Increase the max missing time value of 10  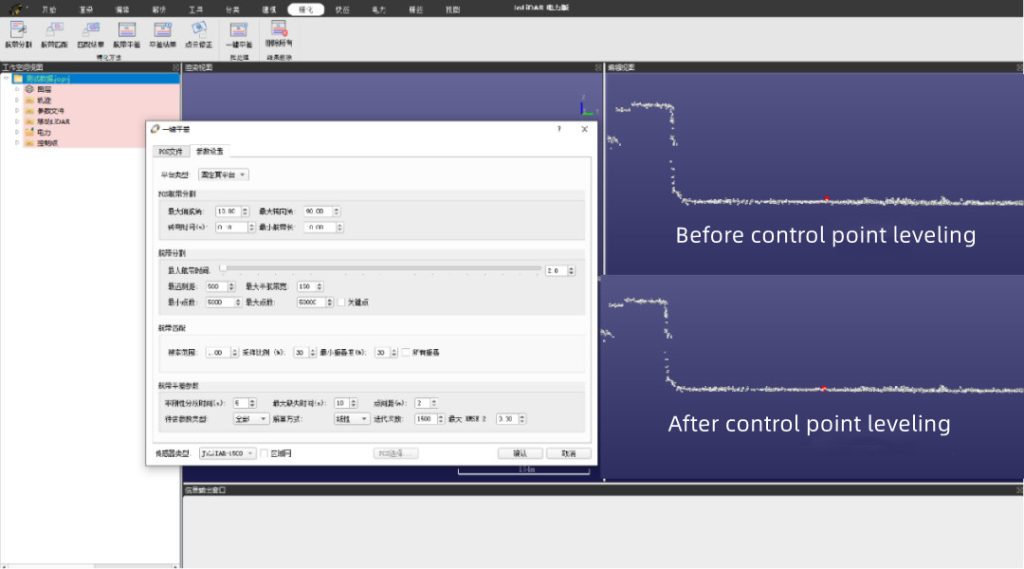(353, 400)
